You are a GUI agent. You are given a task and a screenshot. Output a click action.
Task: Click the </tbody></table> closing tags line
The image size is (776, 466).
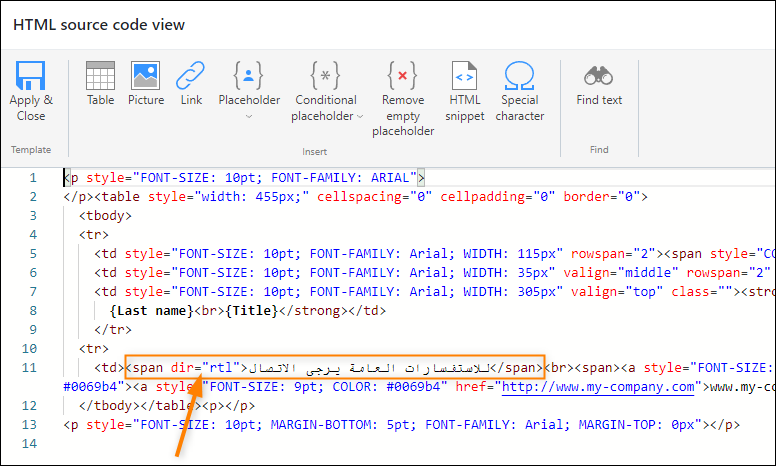(x=136, y=406)
